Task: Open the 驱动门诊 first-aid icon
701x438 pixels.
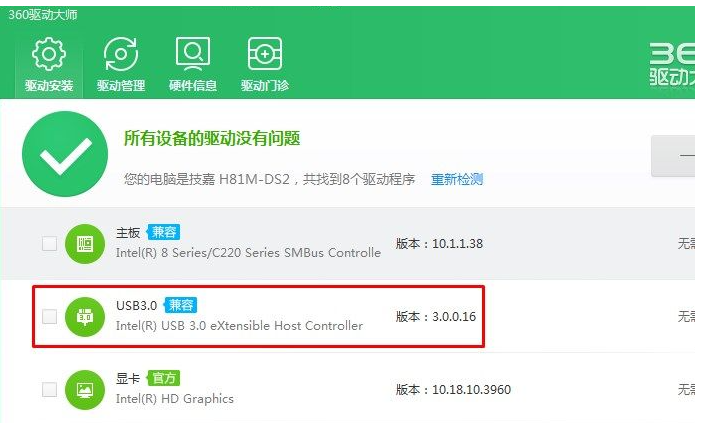Action: [x=265, y=54]
